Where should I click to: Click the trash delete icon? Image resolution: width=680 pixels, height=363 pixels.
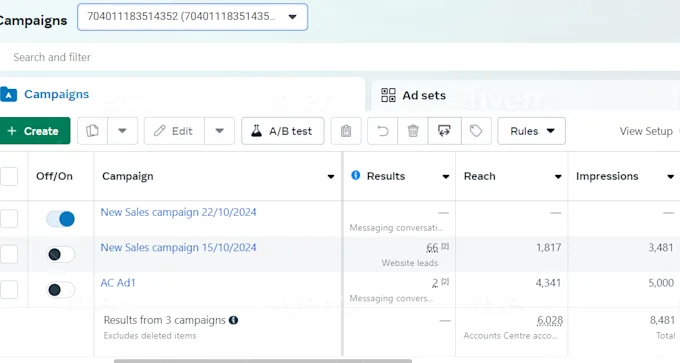pyautogui.click(x=413, y=131)
